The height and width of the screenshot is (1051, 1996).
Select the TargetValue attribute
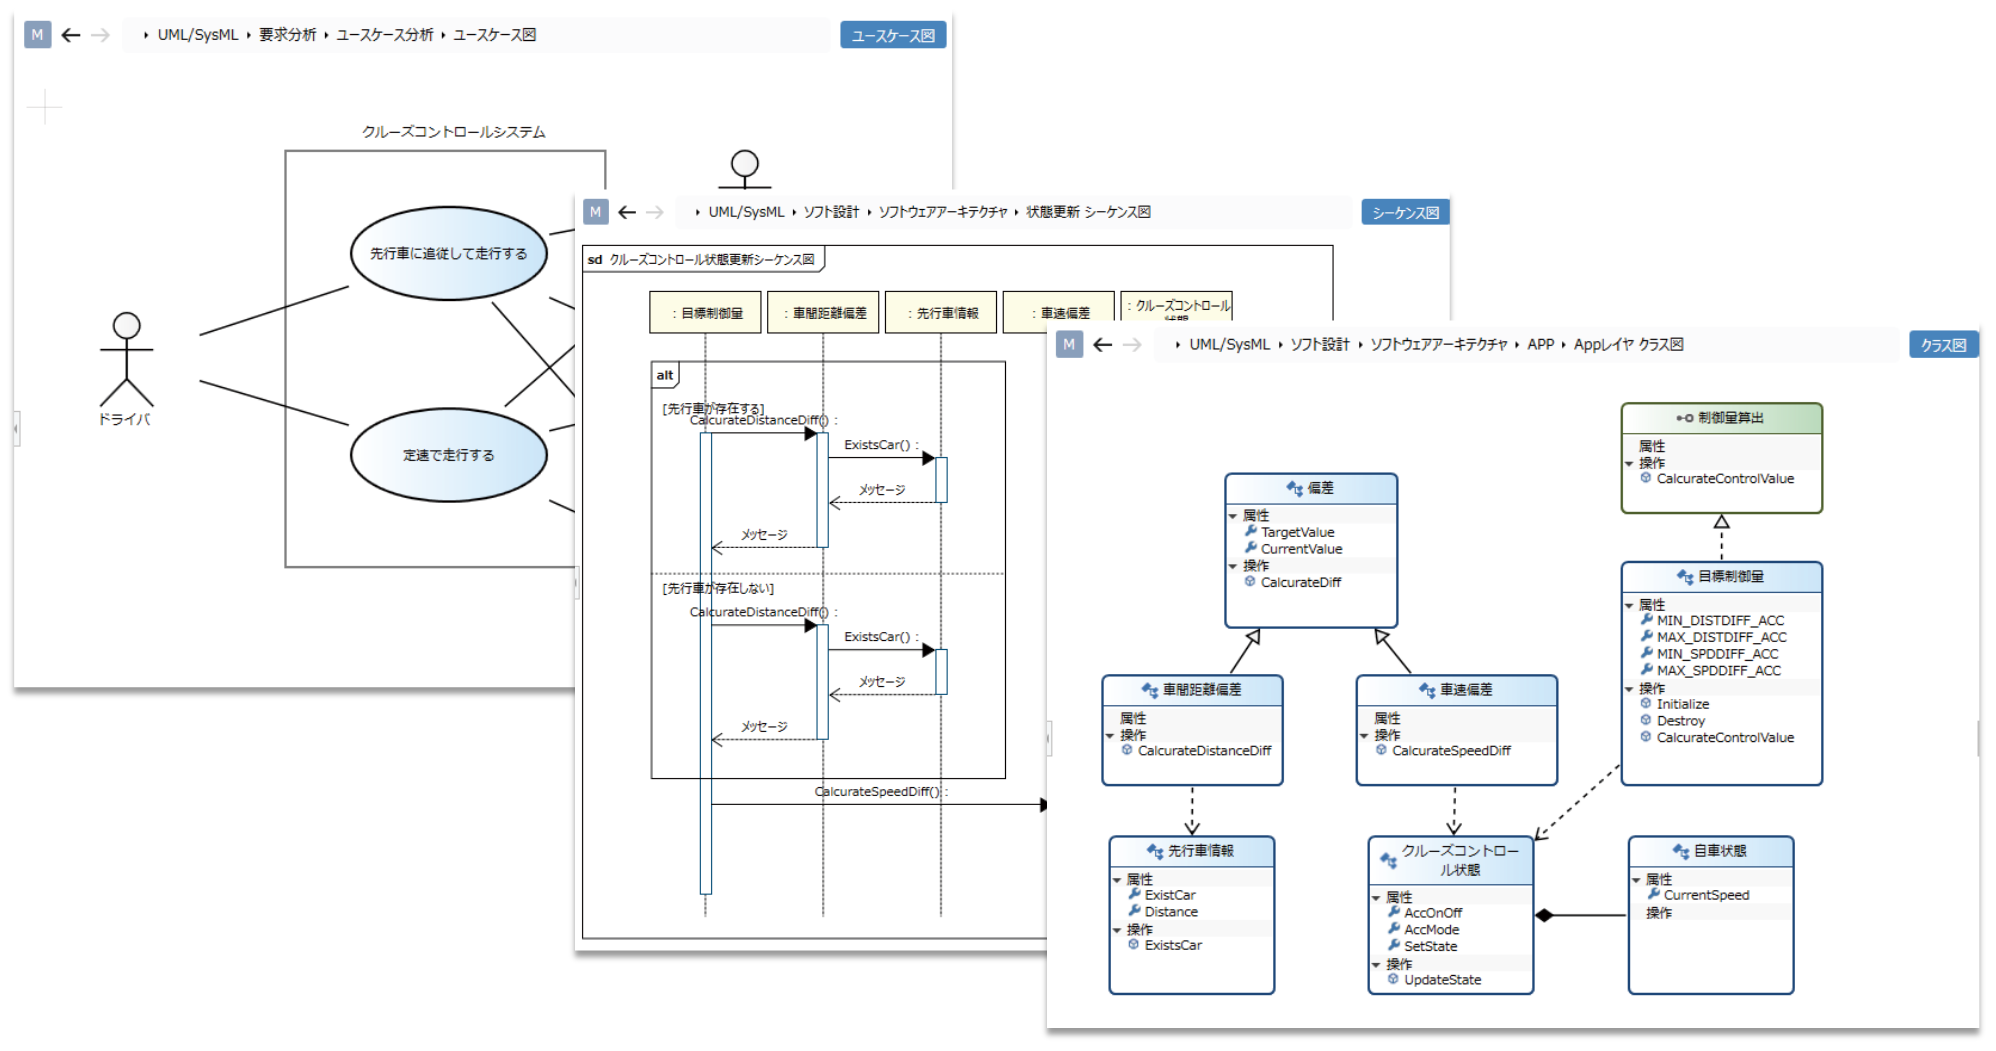[x=1297, y=532]
